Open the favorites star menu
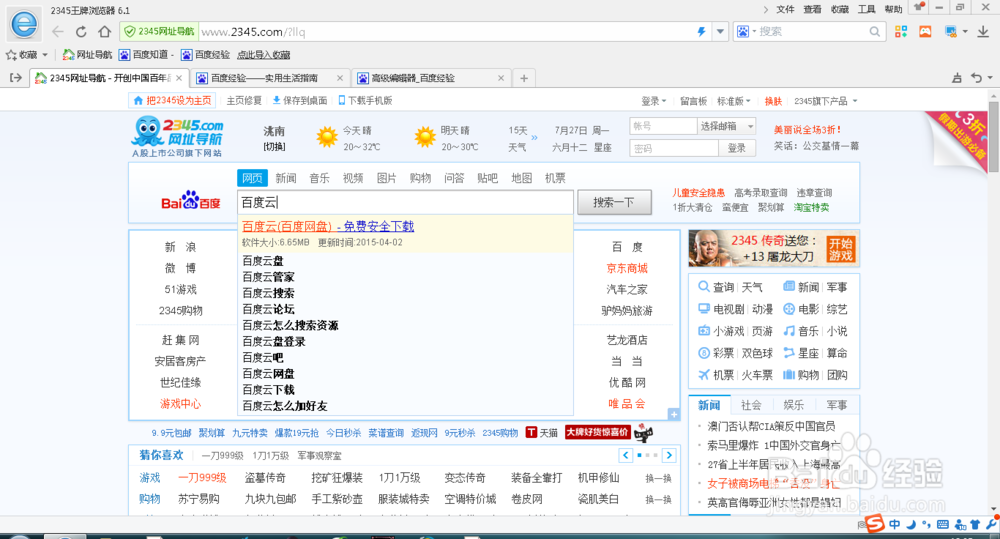Viewport: 1000px width, 539px height. point(27,55)
